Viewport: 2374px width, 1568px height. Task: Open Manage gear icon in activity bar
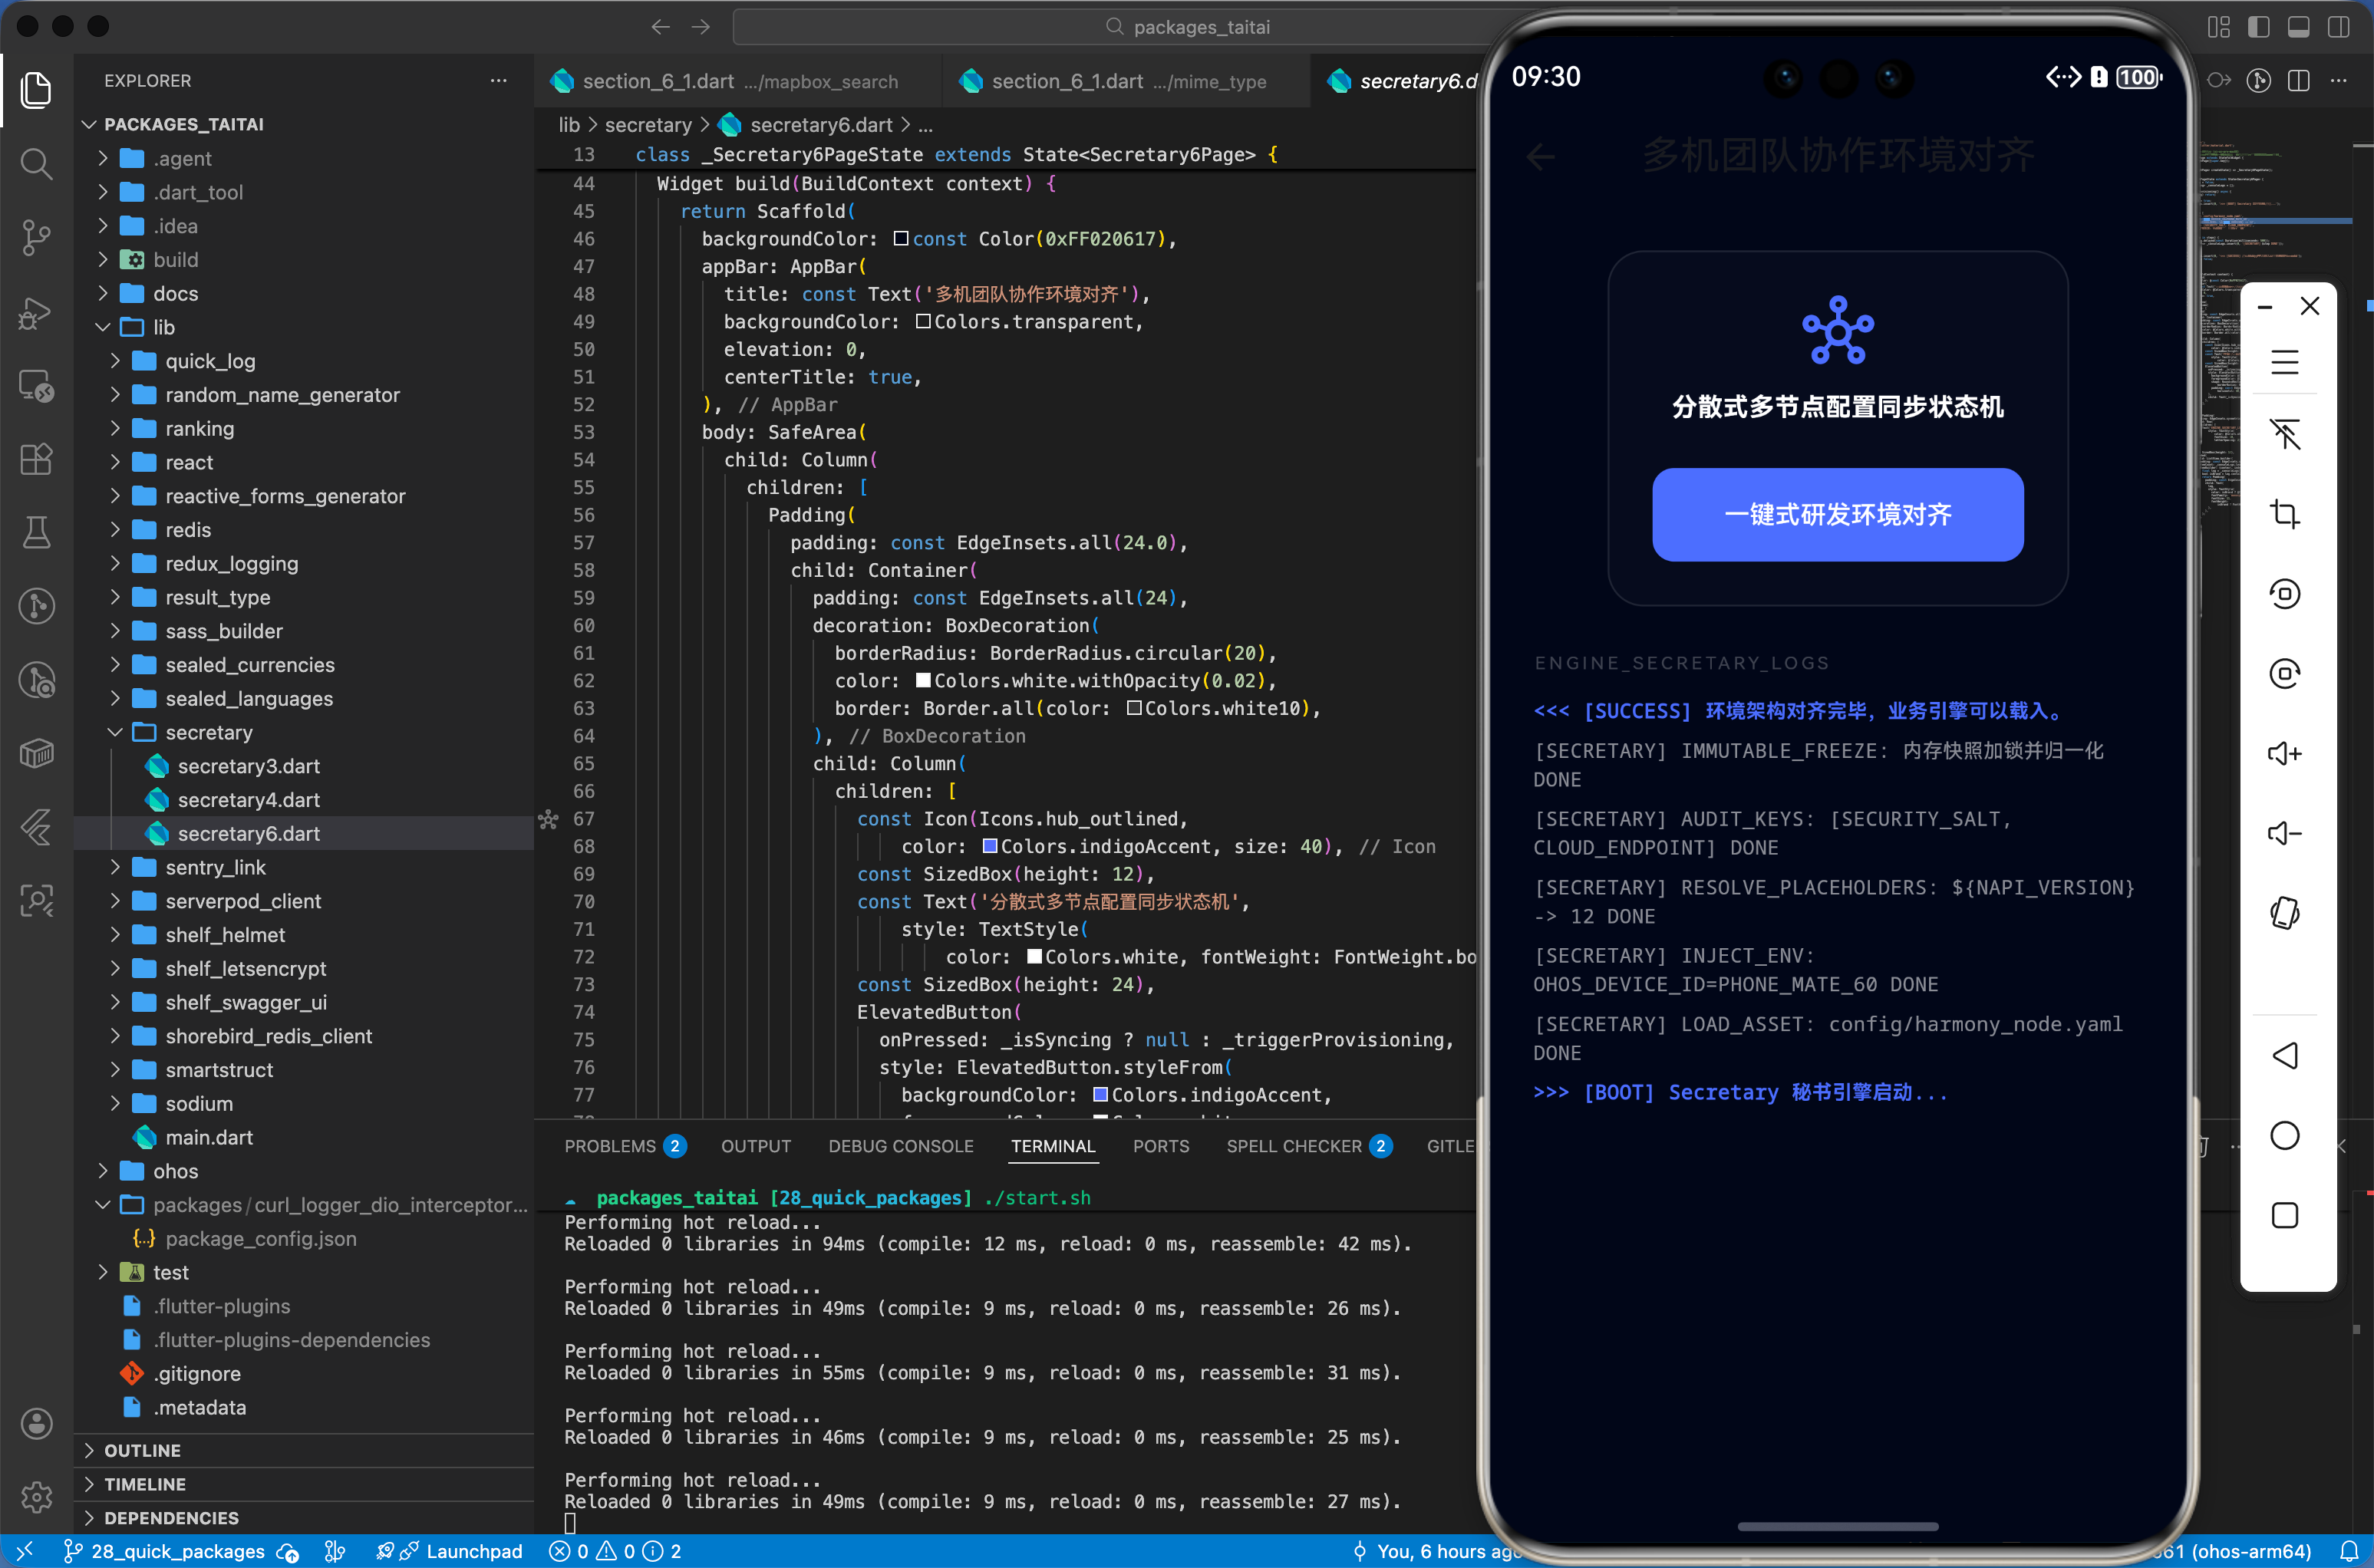tap(36, 1497)
